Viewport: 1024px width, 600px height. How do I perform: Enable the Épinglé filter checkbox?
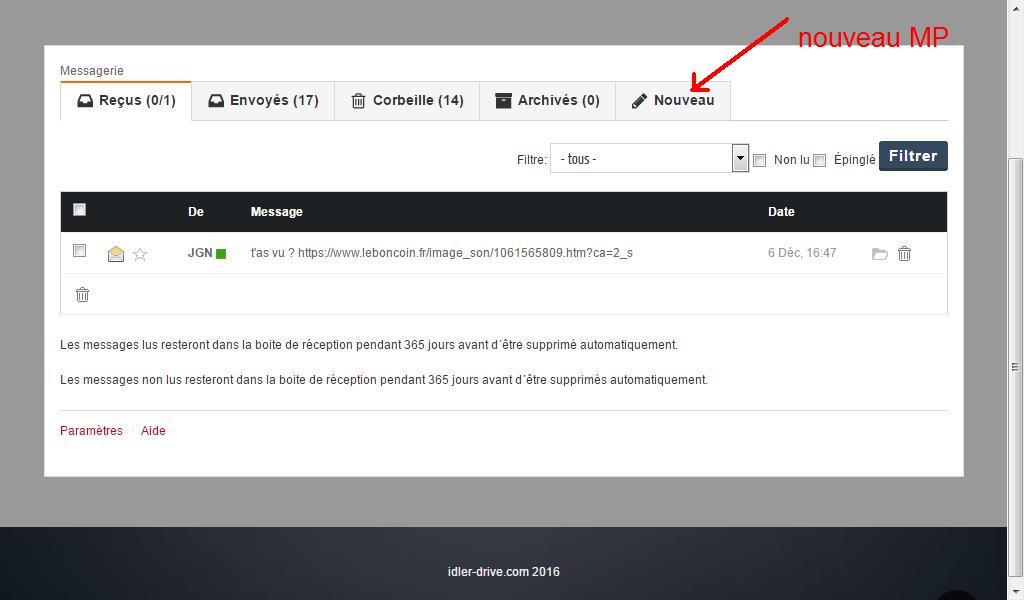(819, 160)
